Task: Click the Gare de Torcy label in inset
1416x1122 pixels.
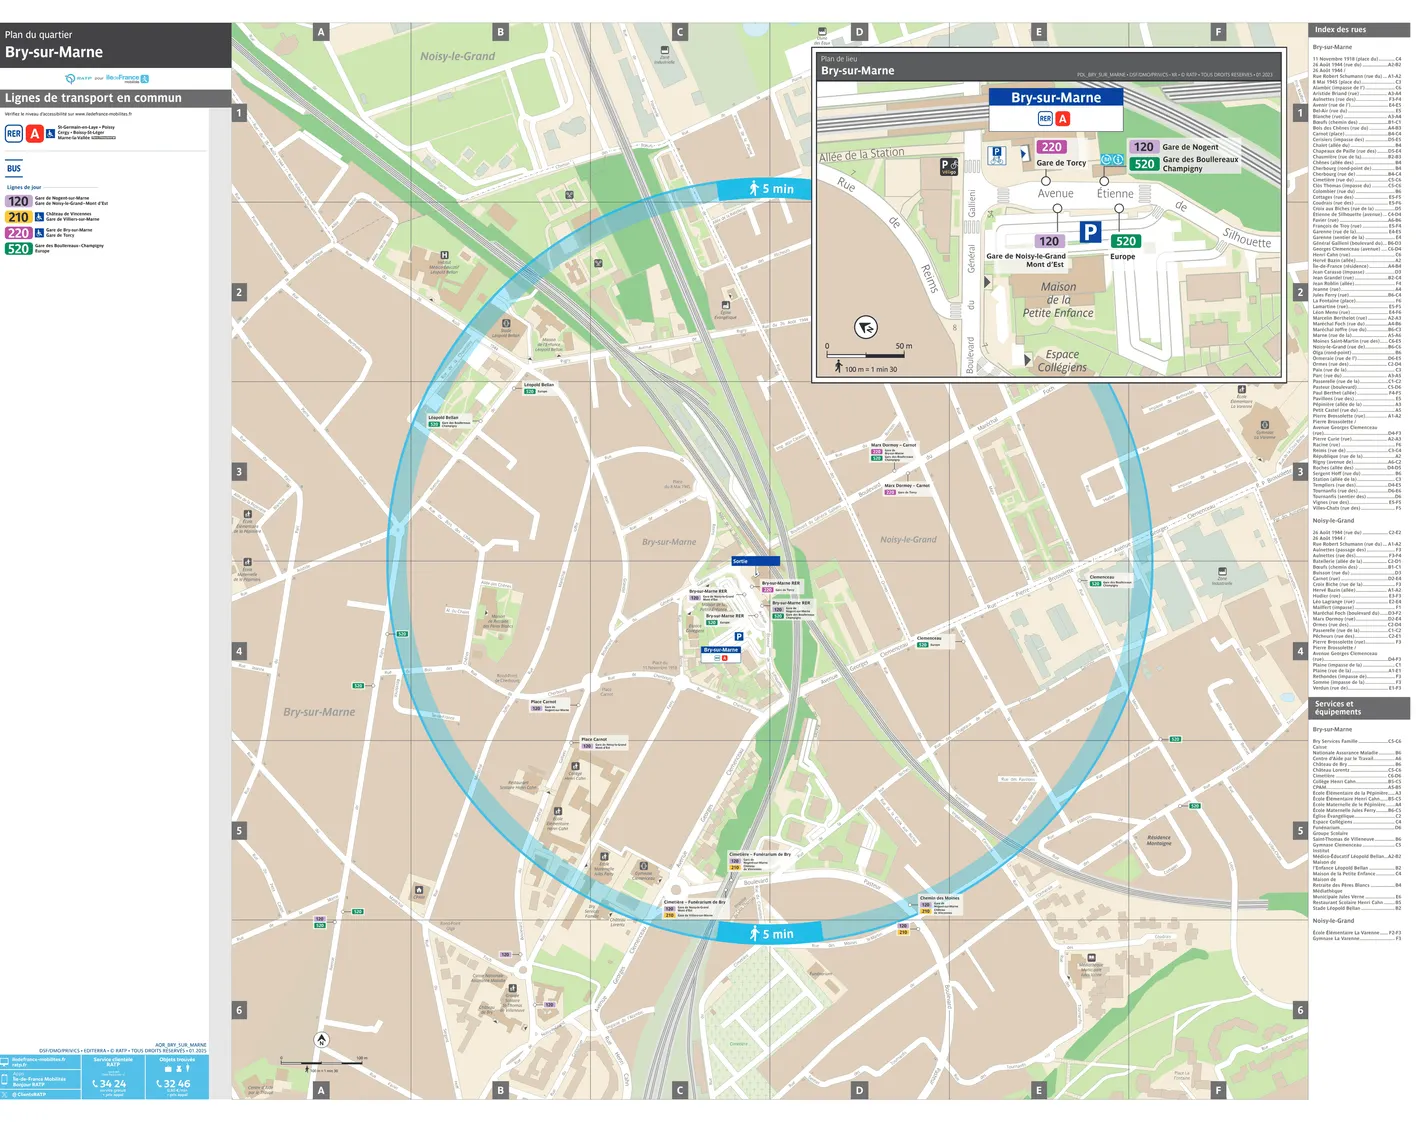Action: [x=1061, y=163]
